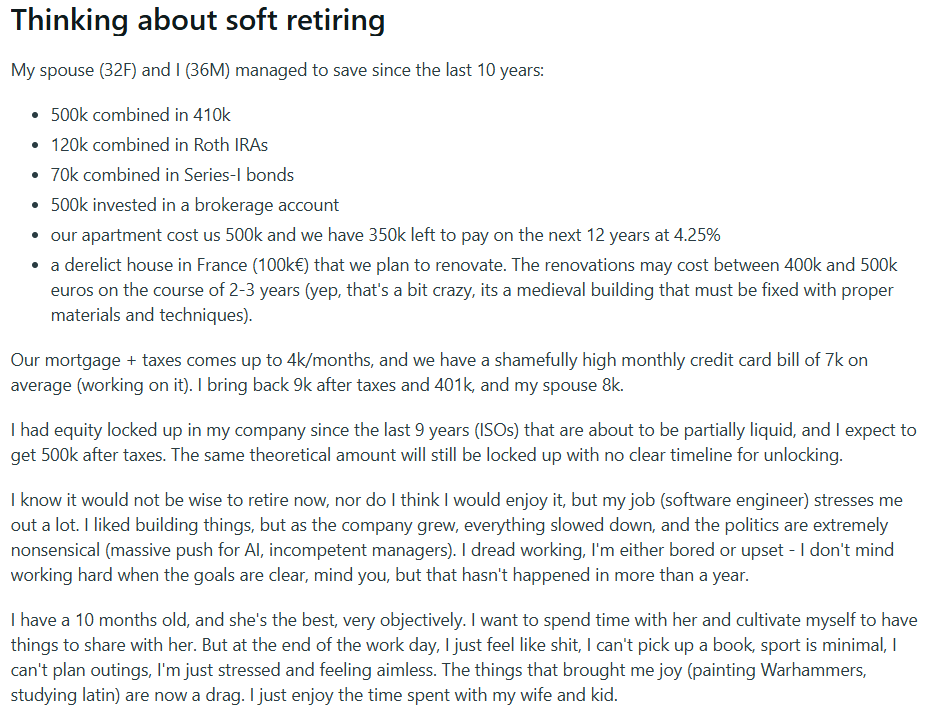Image resolution: width=927 pixels, height=712 pixels.
Task: Click the apartment cost bullet mentioning 4.25%
Action: point(385,235)
